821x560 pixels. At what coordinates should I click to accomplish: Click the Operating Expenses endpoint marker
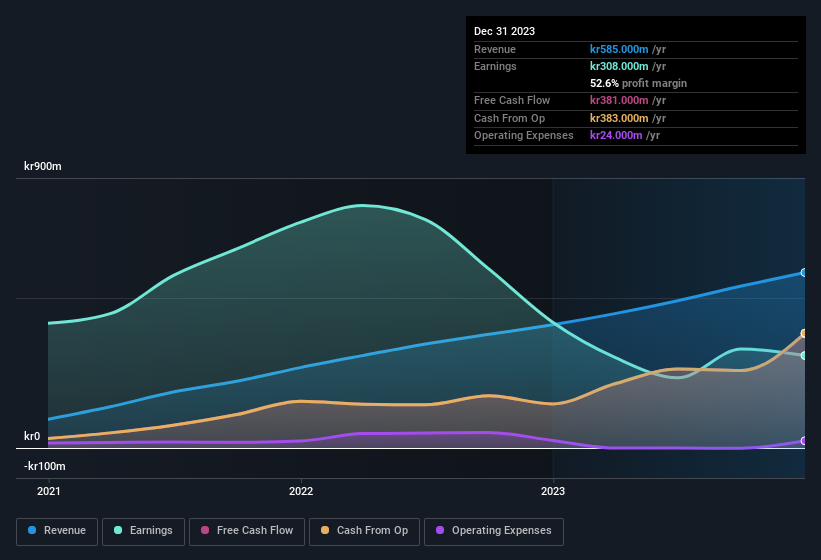tap(804, 441)
